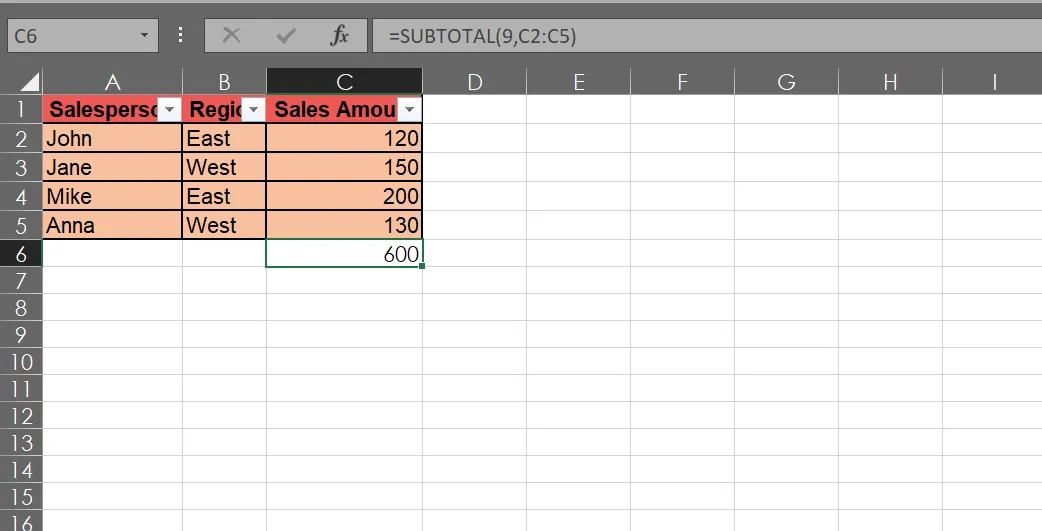1042x531 pixels.
Task: Select row 11 header
Action: coord(21,389)
